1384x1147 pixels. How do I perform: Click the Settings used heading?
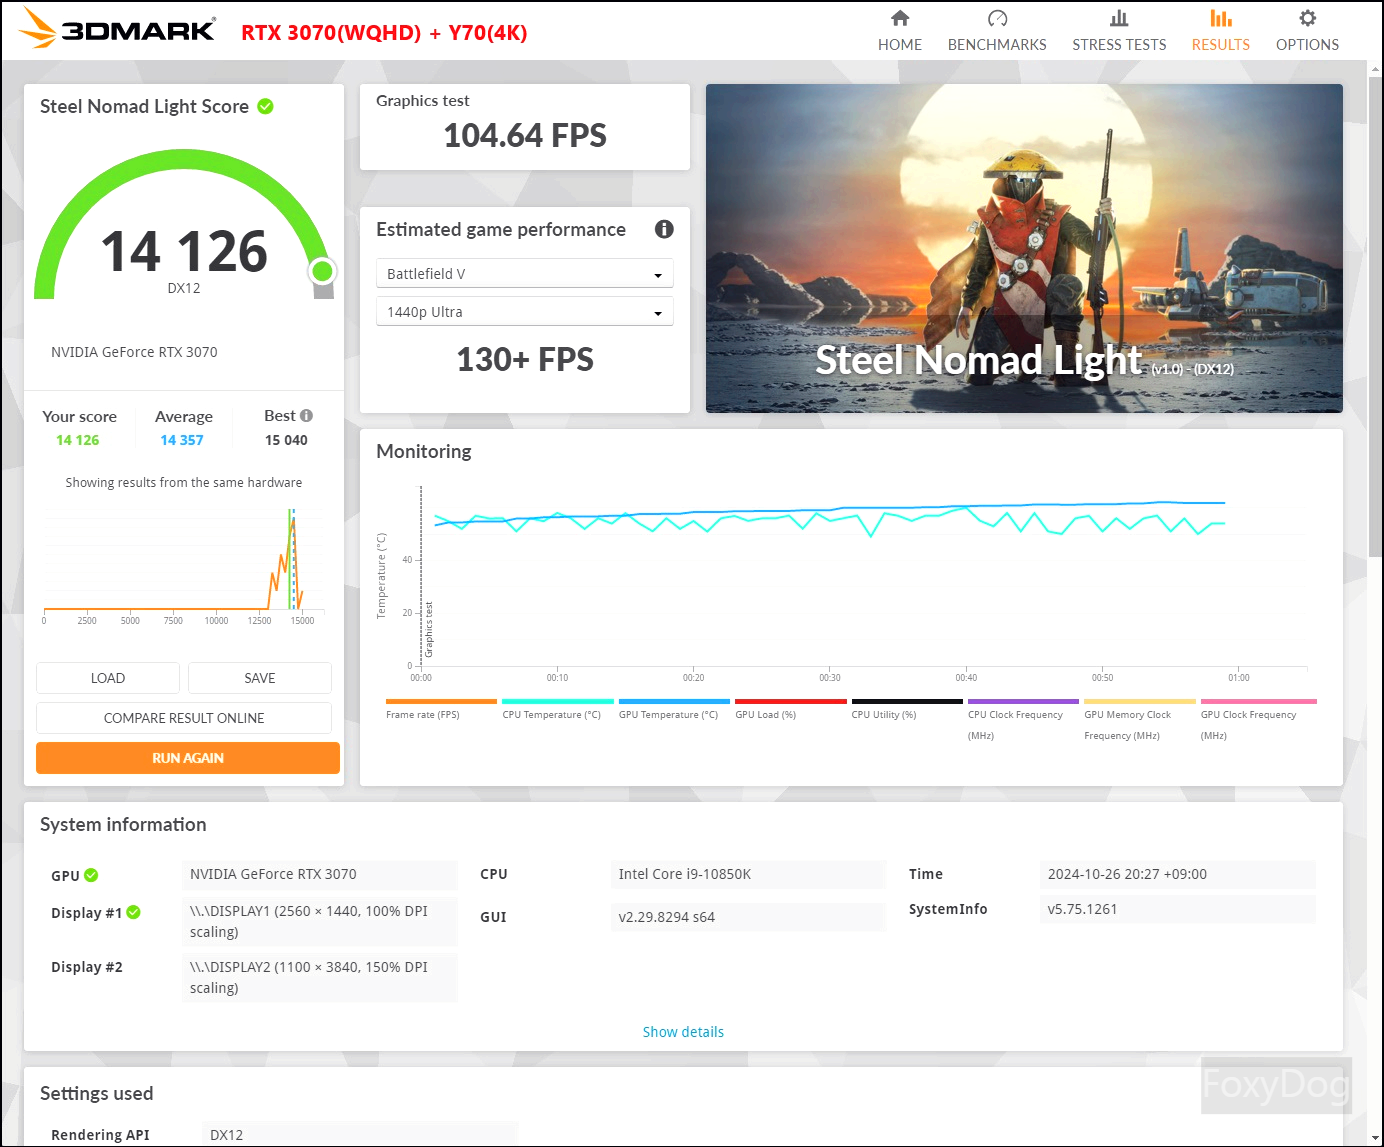click(97, 1093)
